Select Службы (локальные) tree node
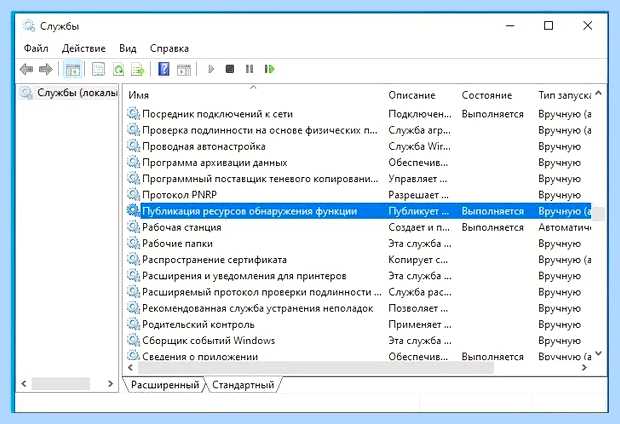 70,93
